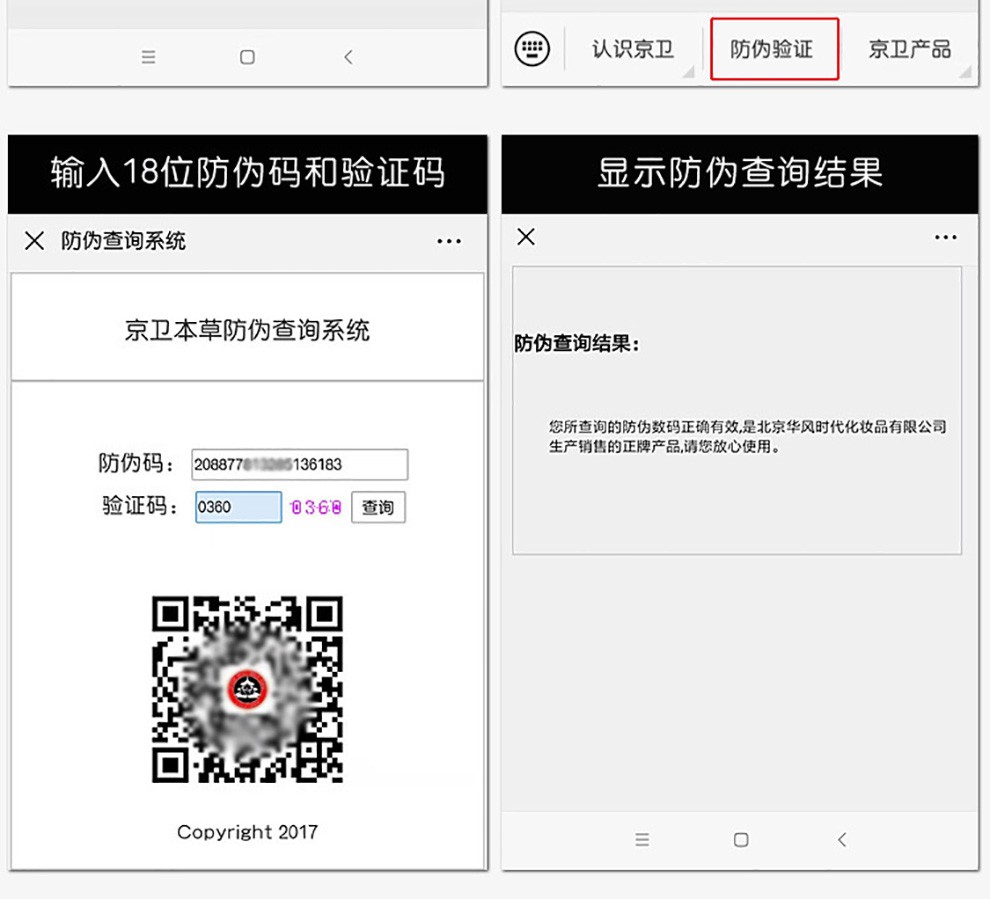This screenshot has width=990, height=899.
Task: Tap the back arrow in top-left phone
Action: 348,57
